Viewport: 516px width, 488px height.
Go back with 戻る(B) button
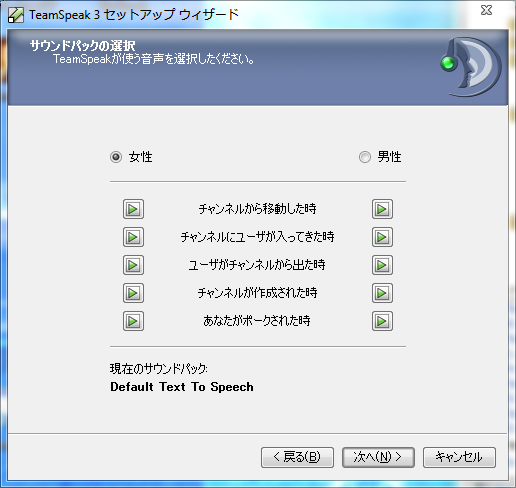point(297,457)
